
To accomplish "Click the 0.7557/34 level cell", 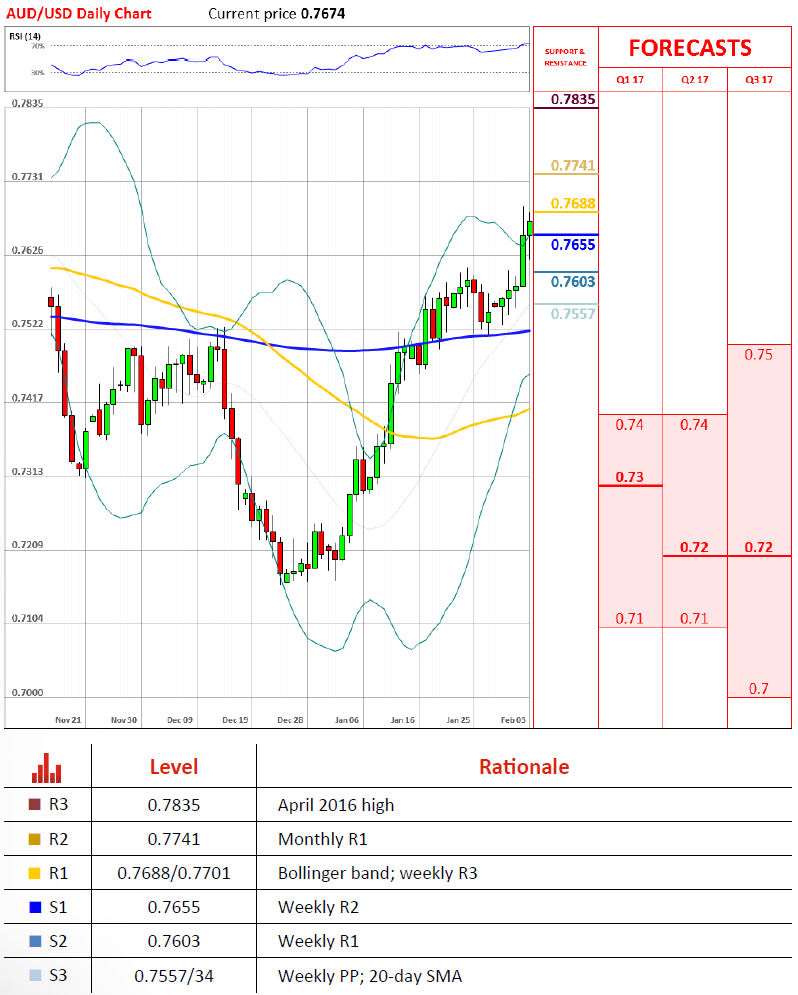I will click(x=174, y=976).
